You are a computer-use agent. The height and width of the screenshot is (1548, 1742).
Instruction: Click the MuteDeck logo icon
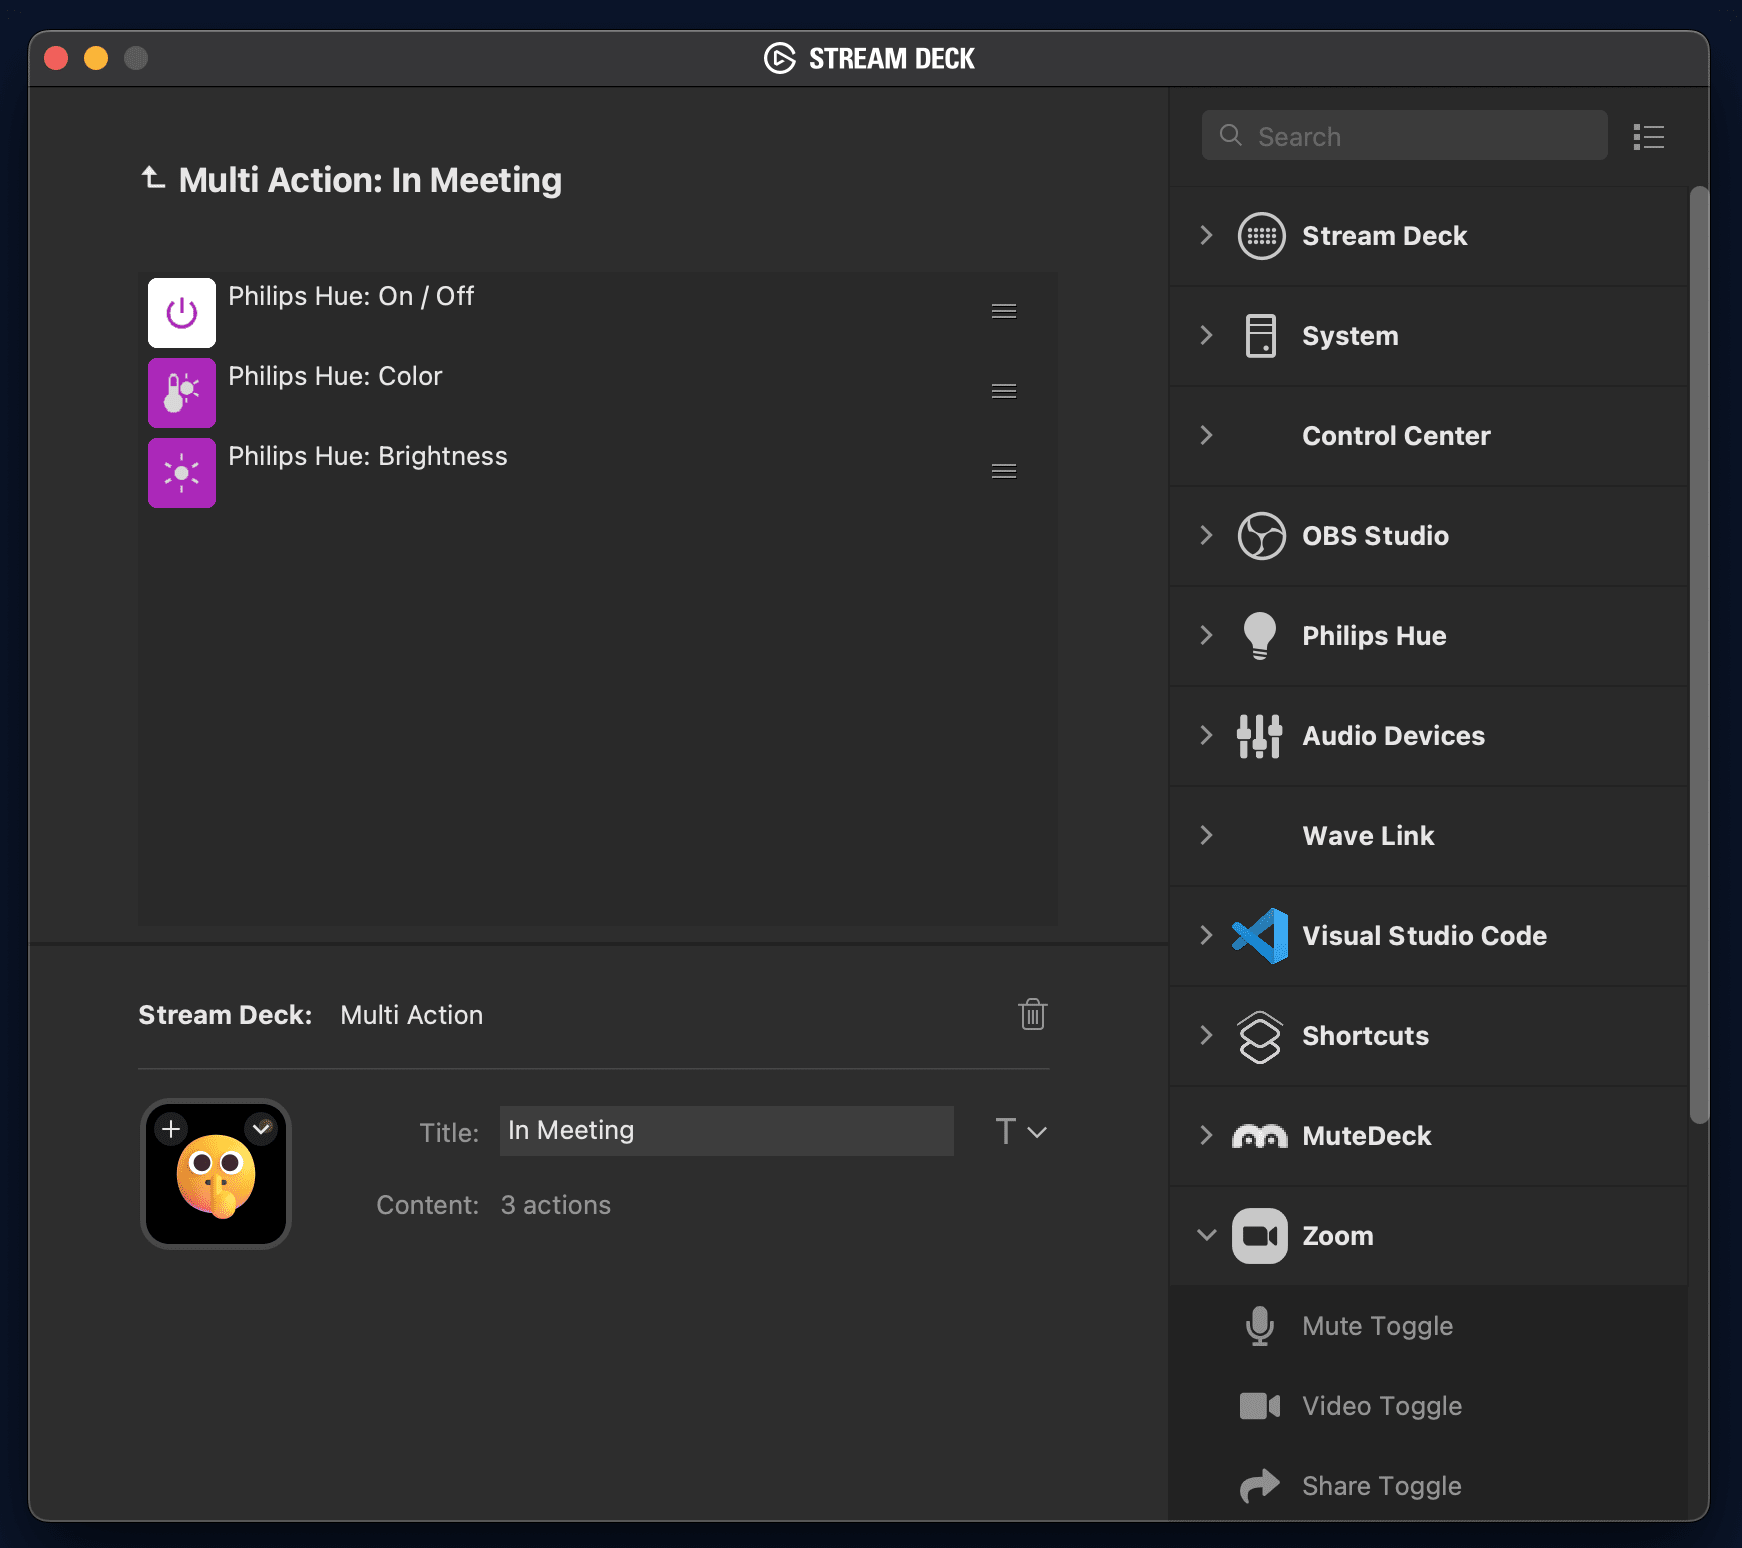pos(1260,1136)
